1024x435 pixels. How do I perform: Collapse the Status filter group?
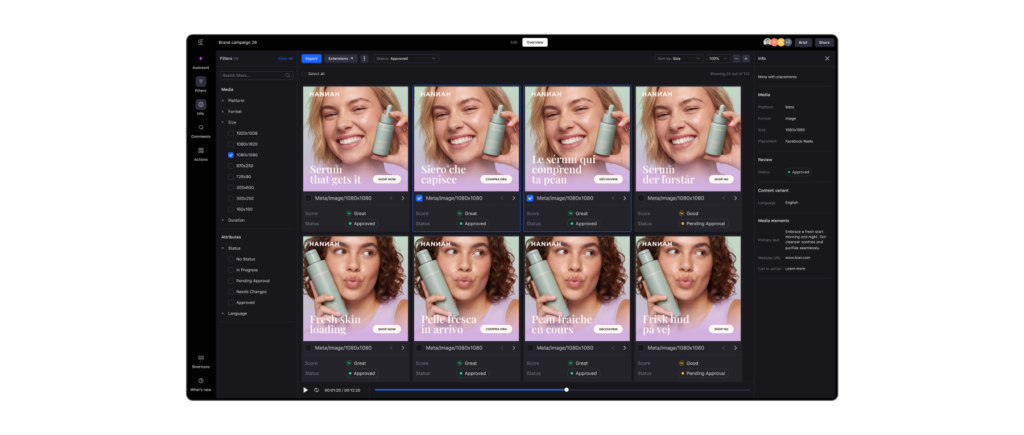(223, 248)
